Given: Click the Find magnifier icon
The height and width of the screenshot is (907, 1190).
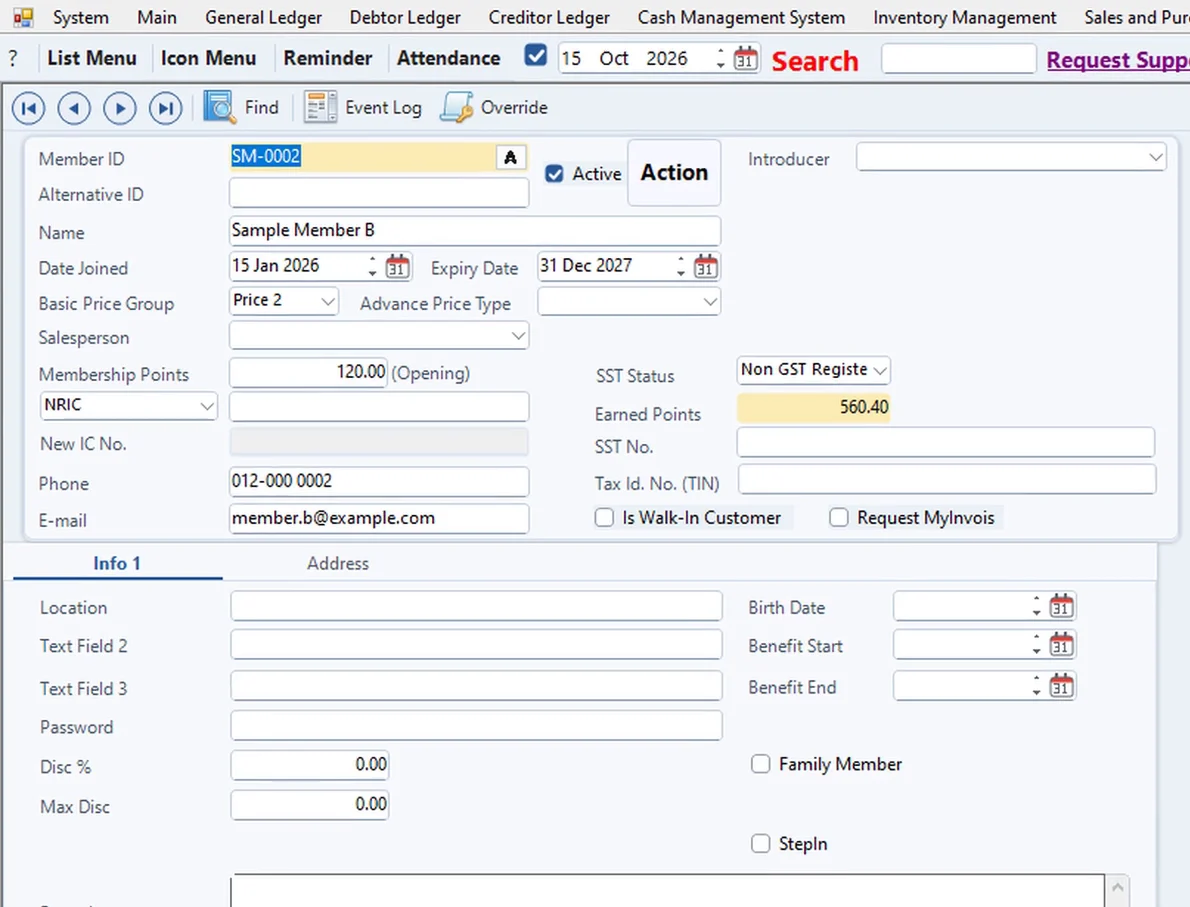Looking at the screenshot, I should pyautogui.click(x=219, y=107).
